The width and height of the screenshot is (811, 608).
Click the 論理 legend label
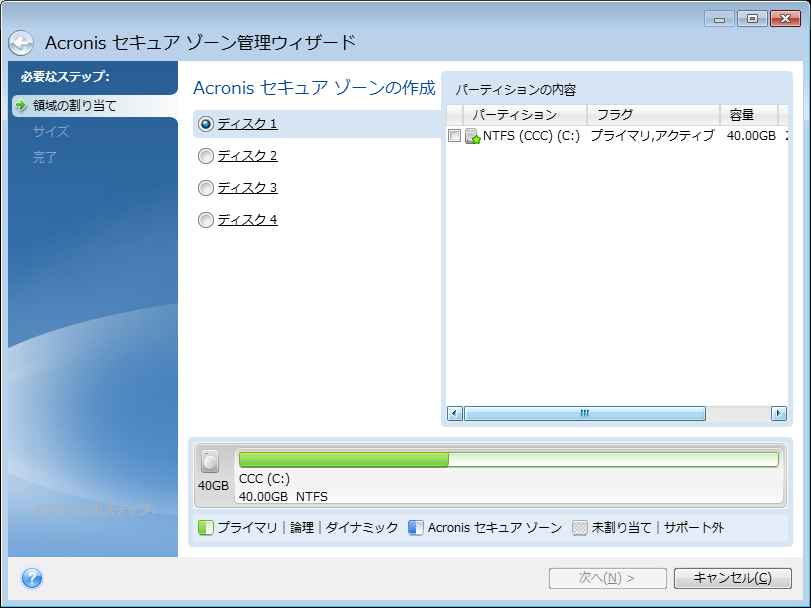pyautogui.click(x=302, y=527)
